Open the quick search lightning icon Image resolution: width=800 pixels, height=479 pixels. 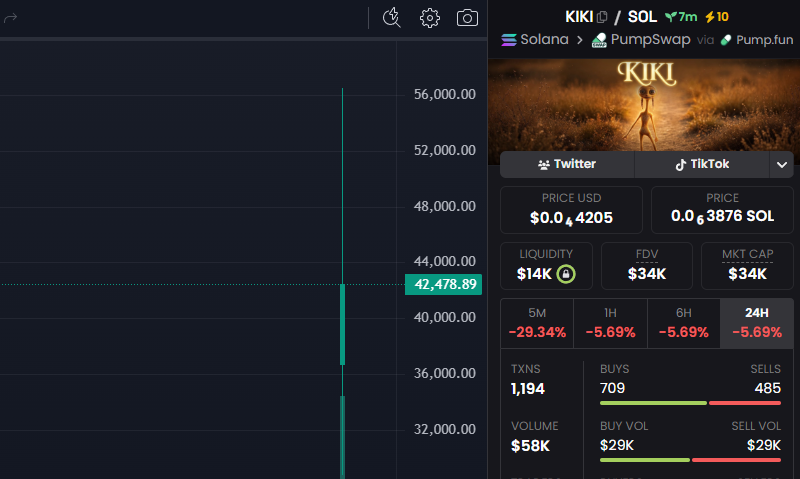391,18
